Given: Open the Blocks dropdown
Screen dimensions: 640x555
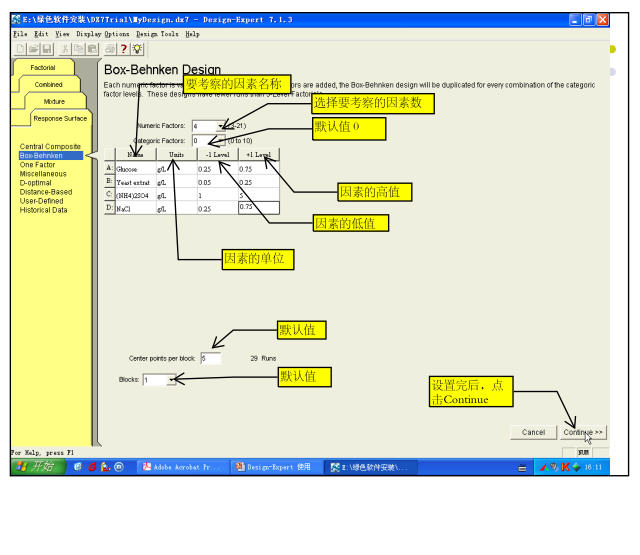Looking at the screenshot, I should pos(172,380).
